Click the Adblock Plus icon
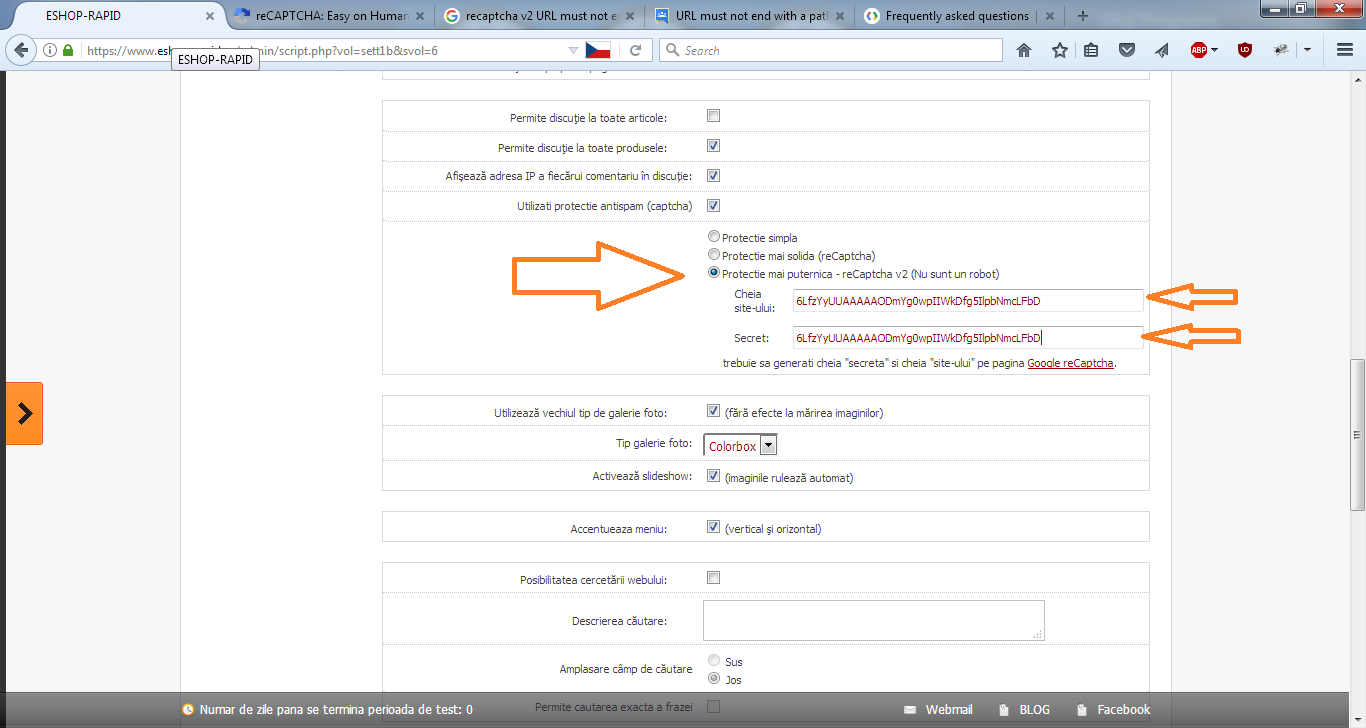1366x728 pixels. coord(1199,50)
